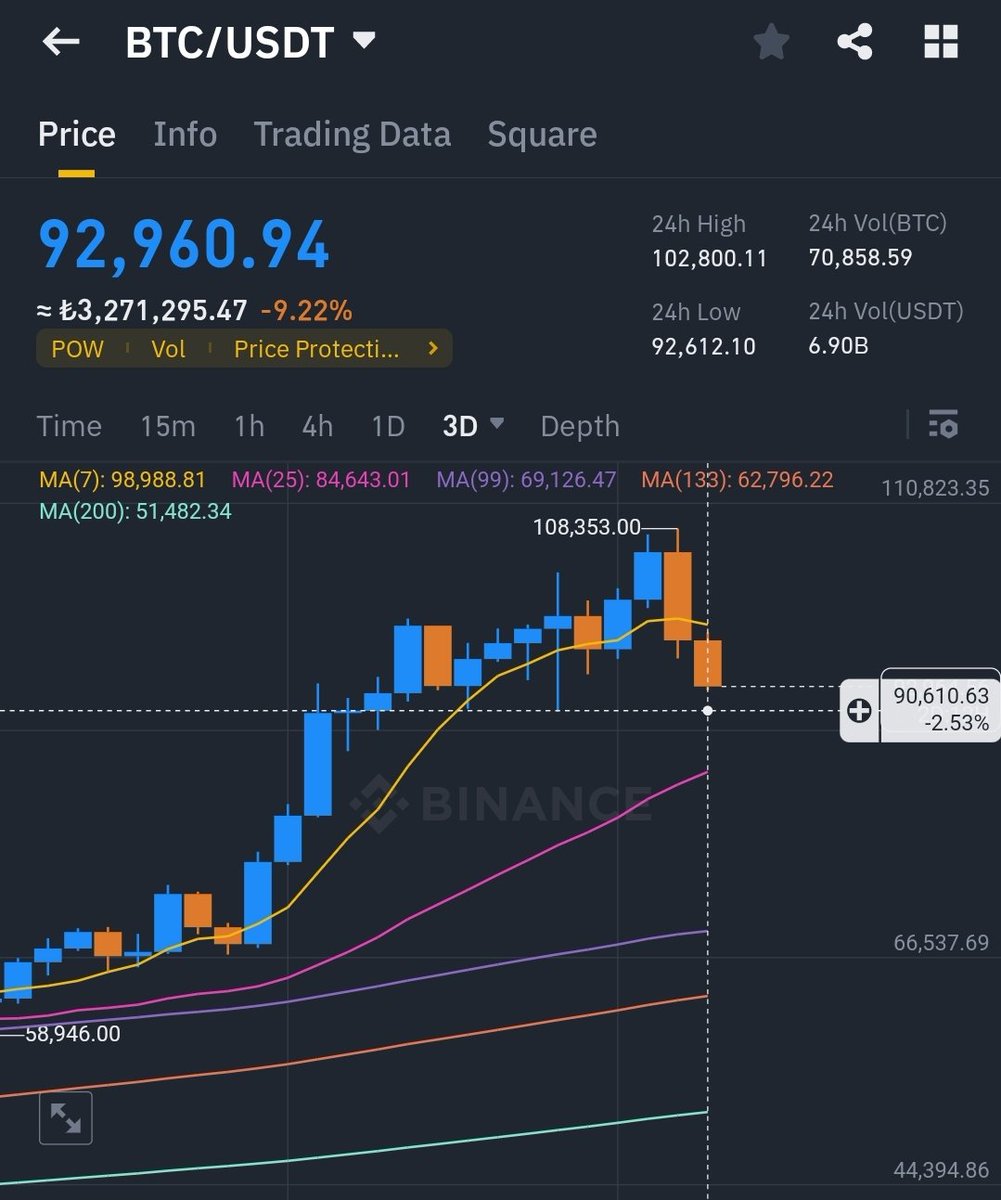Screen dimensions: 1001x1200
Task: Tap the 108,353.00 high marker label
Action: pyautogui.click(x=587, y=527)
